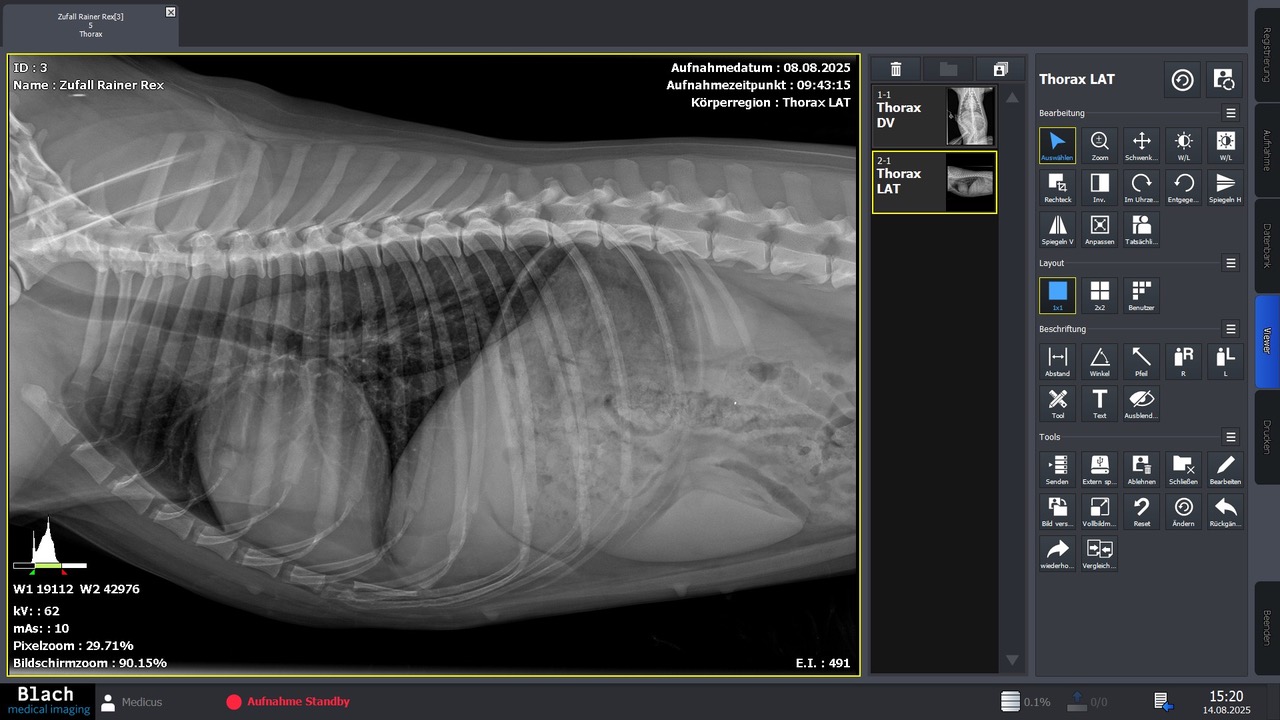This screenshot has width=1280, height=720.
Task: Switch layout to 2x2 grid
Action: tap(1099, 295)
